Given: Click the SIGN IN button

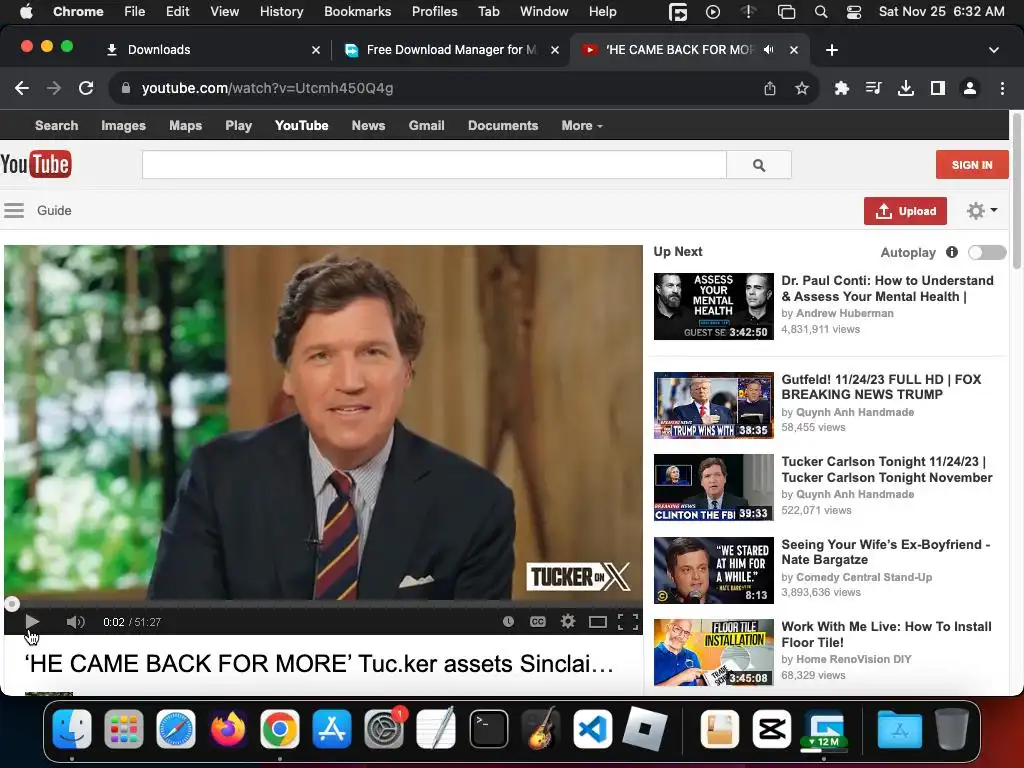Looking at the screenshot, I should pos(972,165).
